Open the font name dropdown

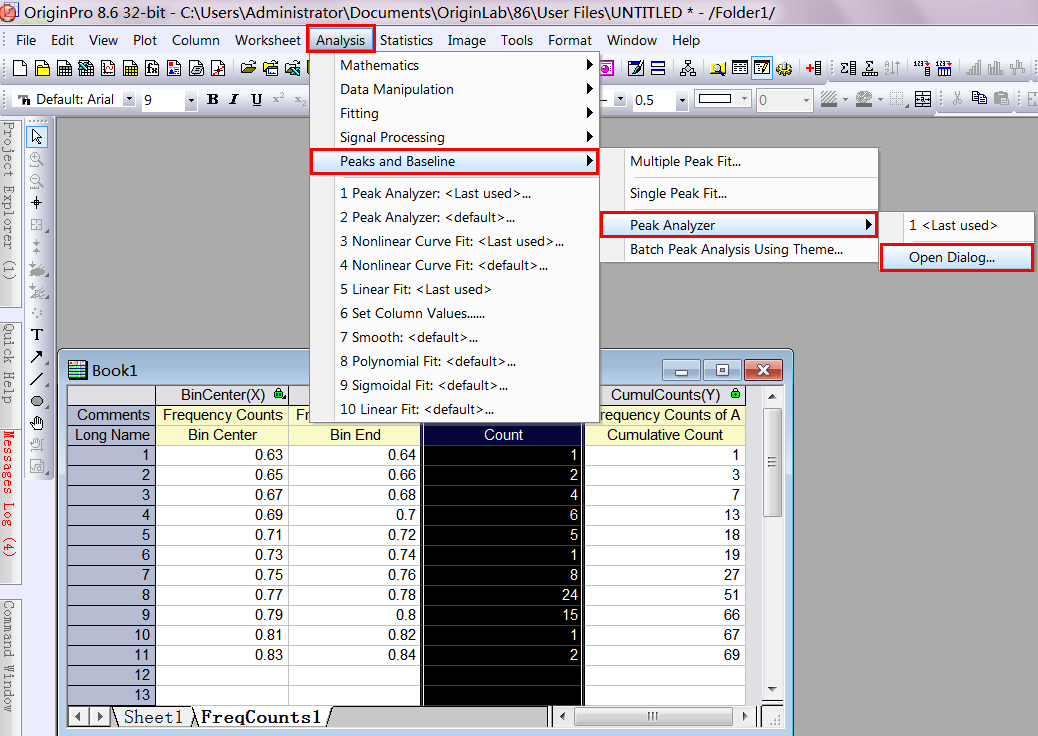click(129, 100)
